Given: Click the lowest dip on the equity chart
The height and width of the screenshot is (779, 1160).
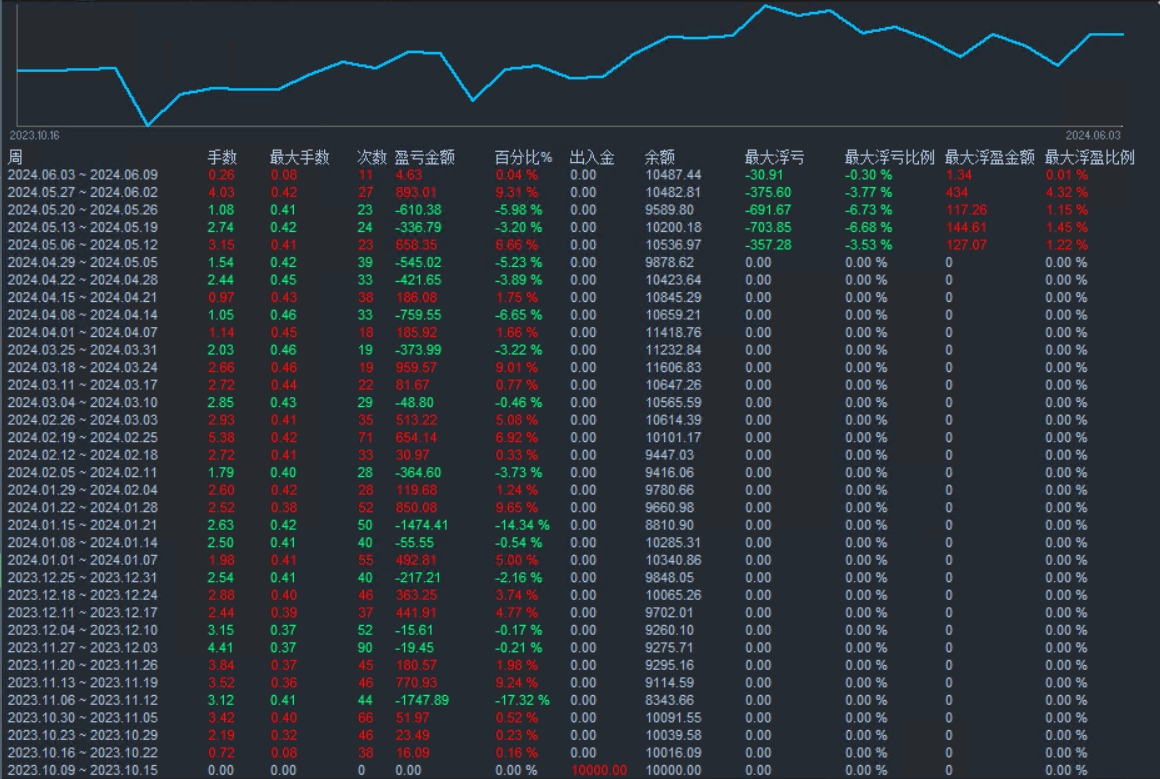Looking at the screenshot, I should pos(148,128).
